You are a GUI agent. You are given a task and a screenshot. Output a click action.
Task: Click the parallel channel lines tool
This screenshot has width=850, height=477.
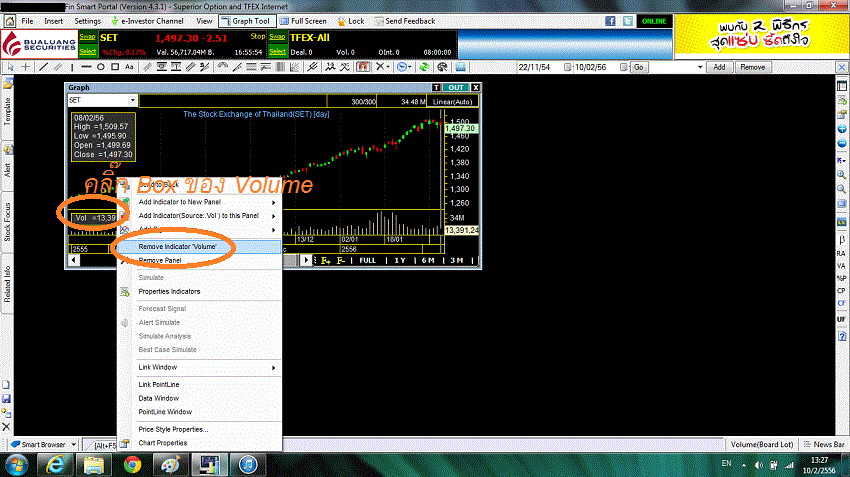pos(57,67)
